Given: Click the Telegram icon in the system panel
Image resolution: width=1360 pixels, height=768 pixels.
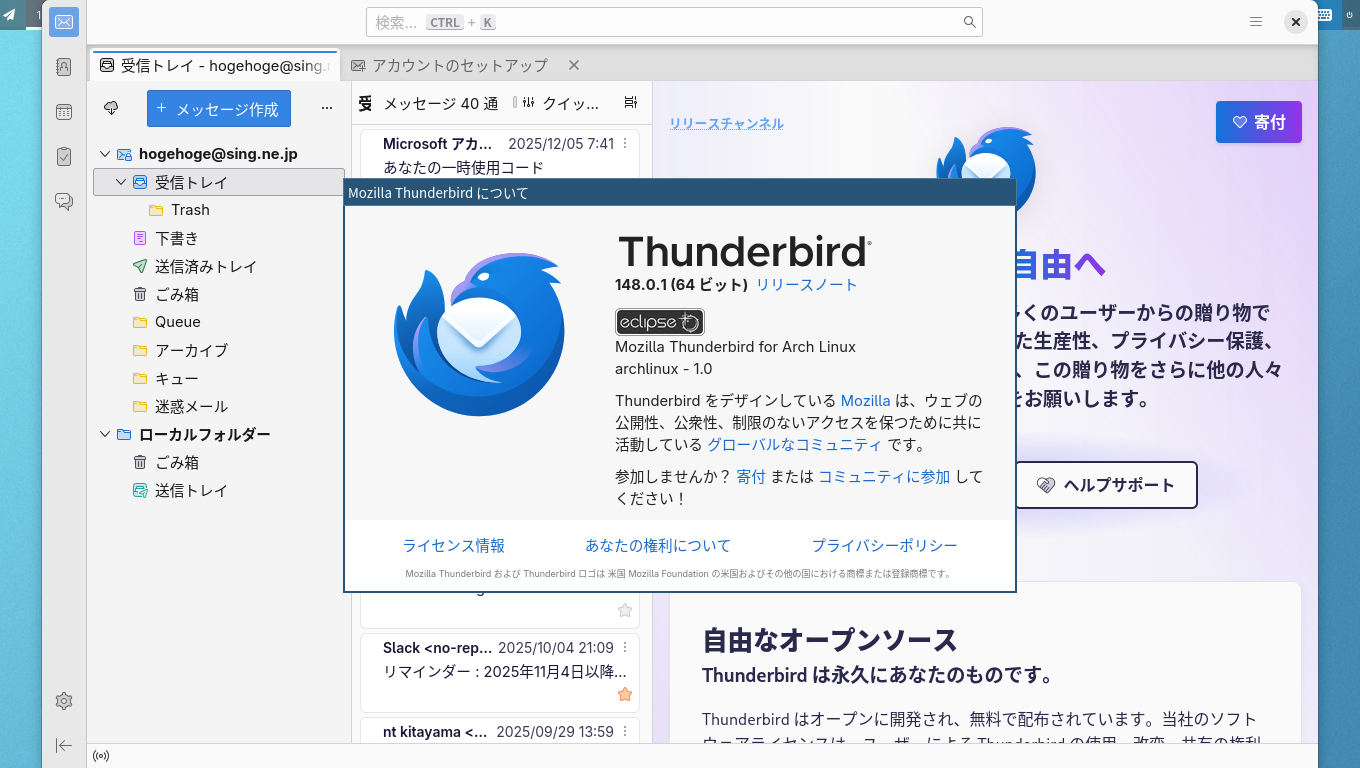Looking at the screenshot, I should 10,14.
